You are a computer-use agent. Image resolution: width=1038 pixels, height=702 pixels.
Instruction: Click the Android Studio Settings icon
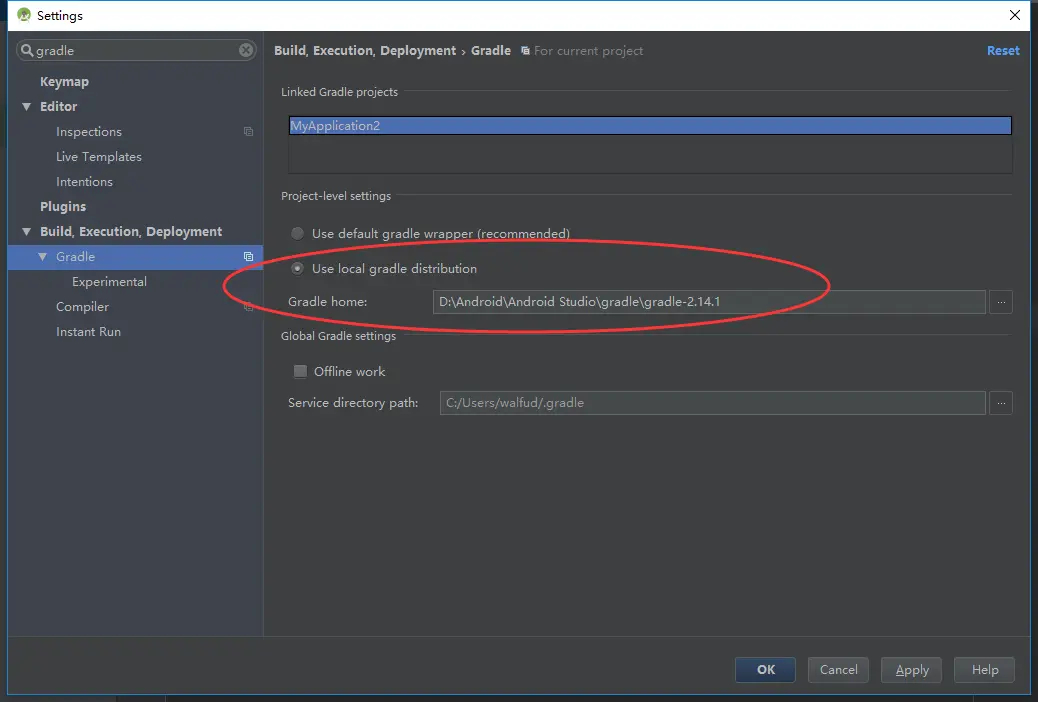(x=24, y=15)
